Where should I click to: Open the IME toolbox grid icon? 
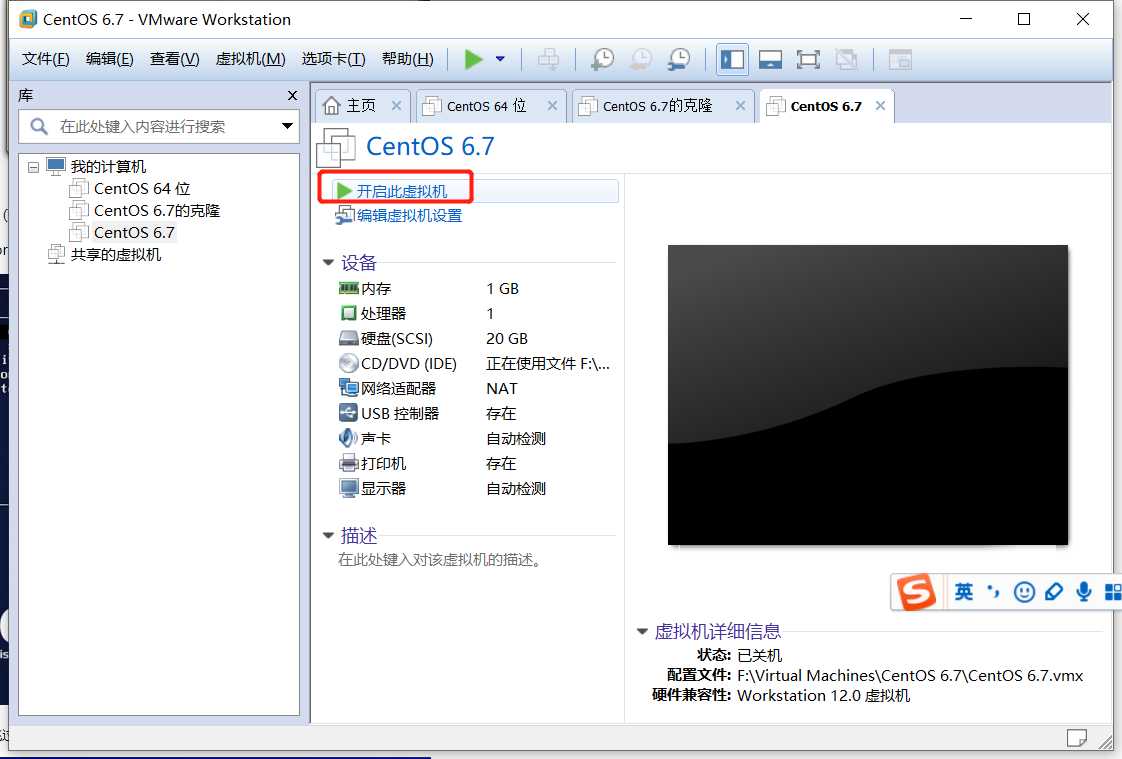[1113, 592]
